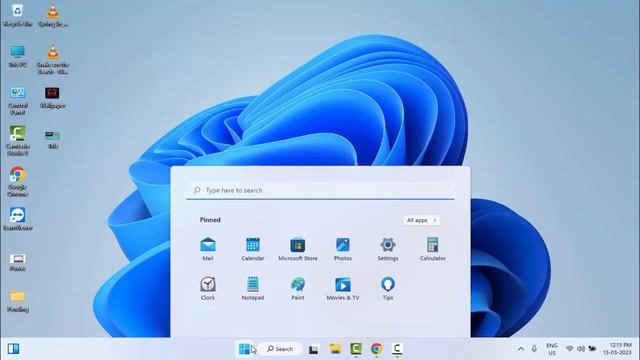Launch the Calendar pinned app
The height and width of the screenshot is (360, 640).
[253, 249]
